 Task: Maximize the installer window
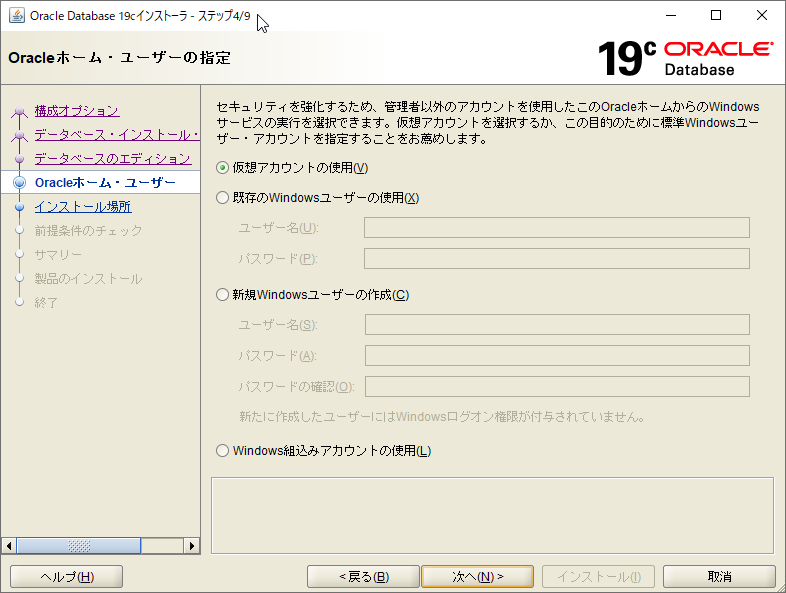pyautogui.click(x=716, y=16)
